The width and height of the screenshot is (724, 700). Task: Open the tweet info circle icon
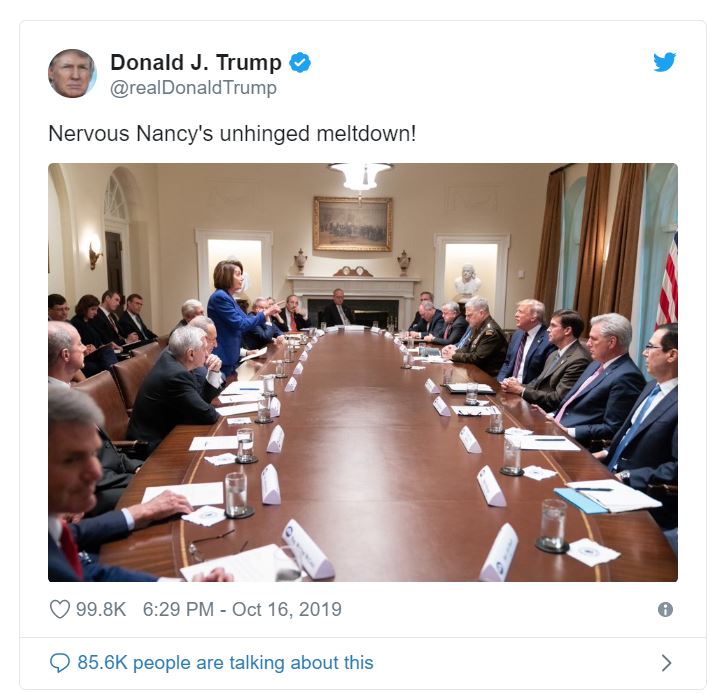665,609
